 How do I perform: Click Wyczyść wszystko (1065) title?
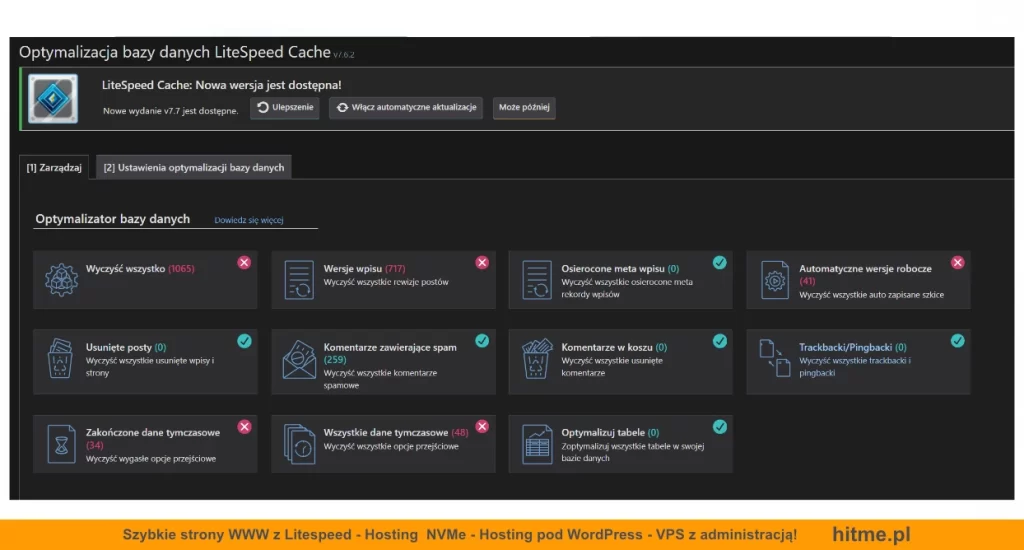click(x=140, y=268)
